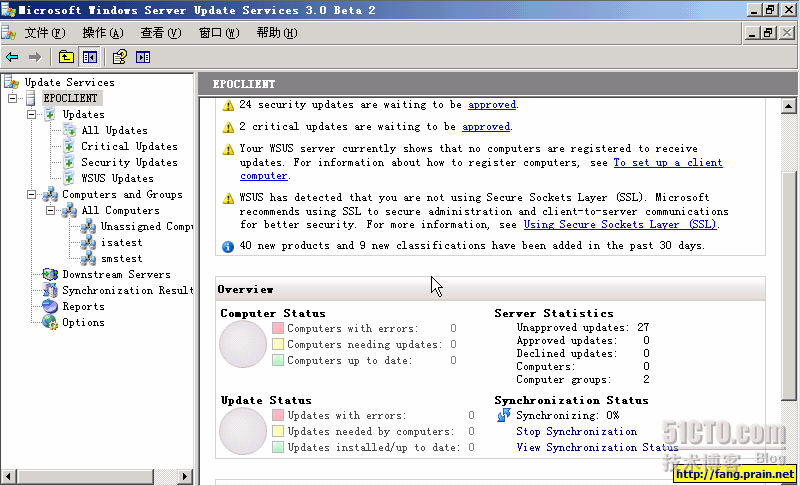
Task: Click the Back arrow toolbar icon
Action: point(12,57)
